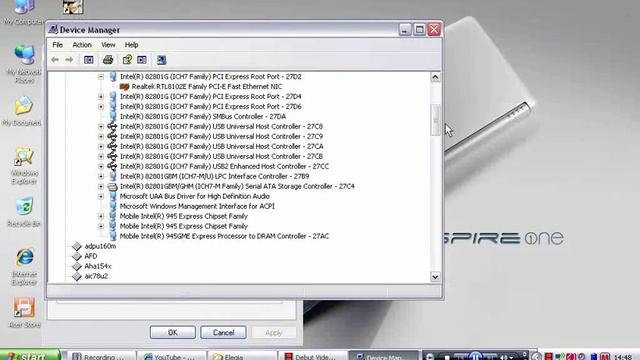This screenshot has height=360, width=640.
Task: Click the Print toolbar icon
Action: point(108,60)
